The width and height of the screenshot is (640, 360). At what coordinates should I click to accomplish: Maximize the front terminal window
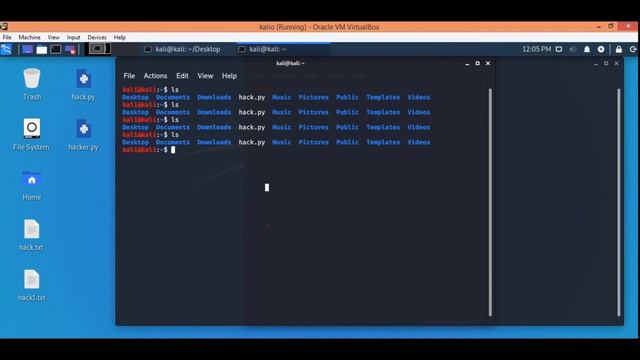[478, 63]
